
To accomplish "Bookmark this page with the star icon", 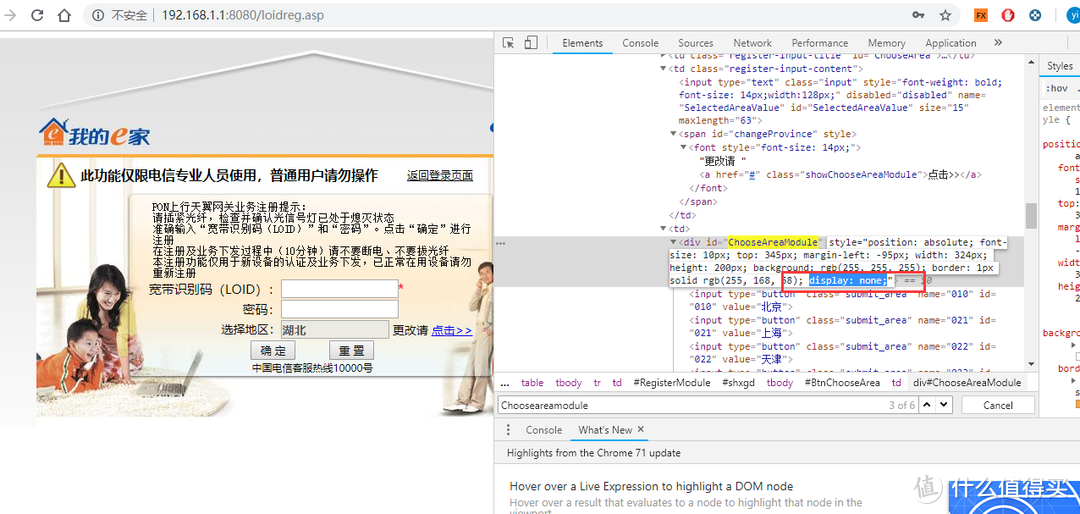I will coord(945,15).
